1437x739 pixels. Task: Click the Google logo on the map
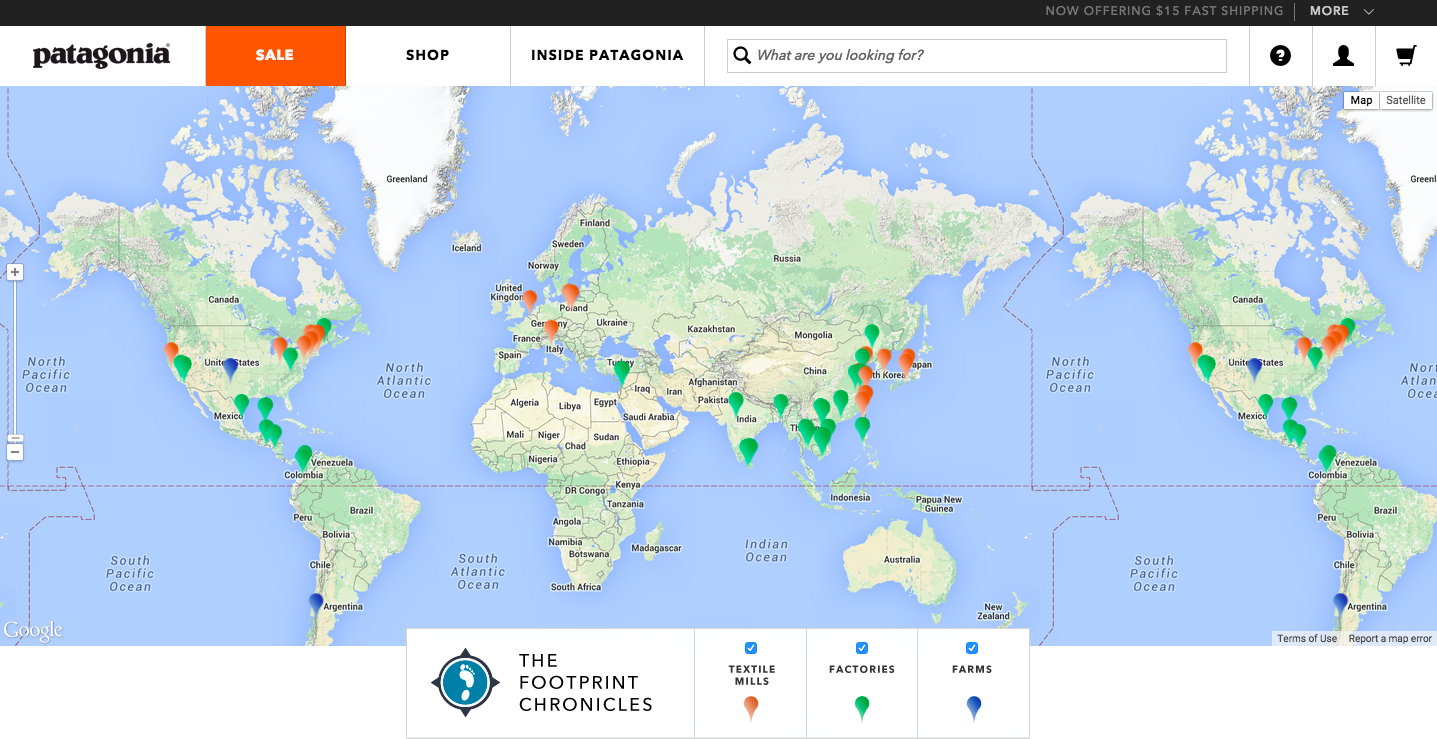point(32,630)
